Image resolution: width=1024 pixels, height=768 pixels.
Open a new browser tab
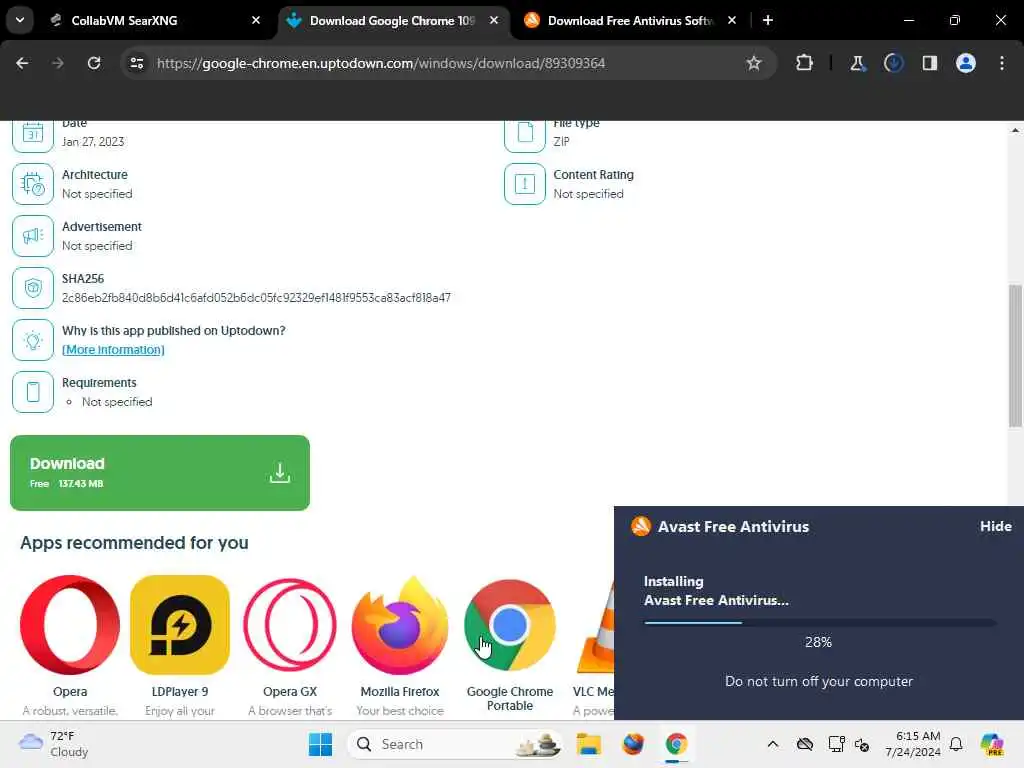[x=768, y=21]
